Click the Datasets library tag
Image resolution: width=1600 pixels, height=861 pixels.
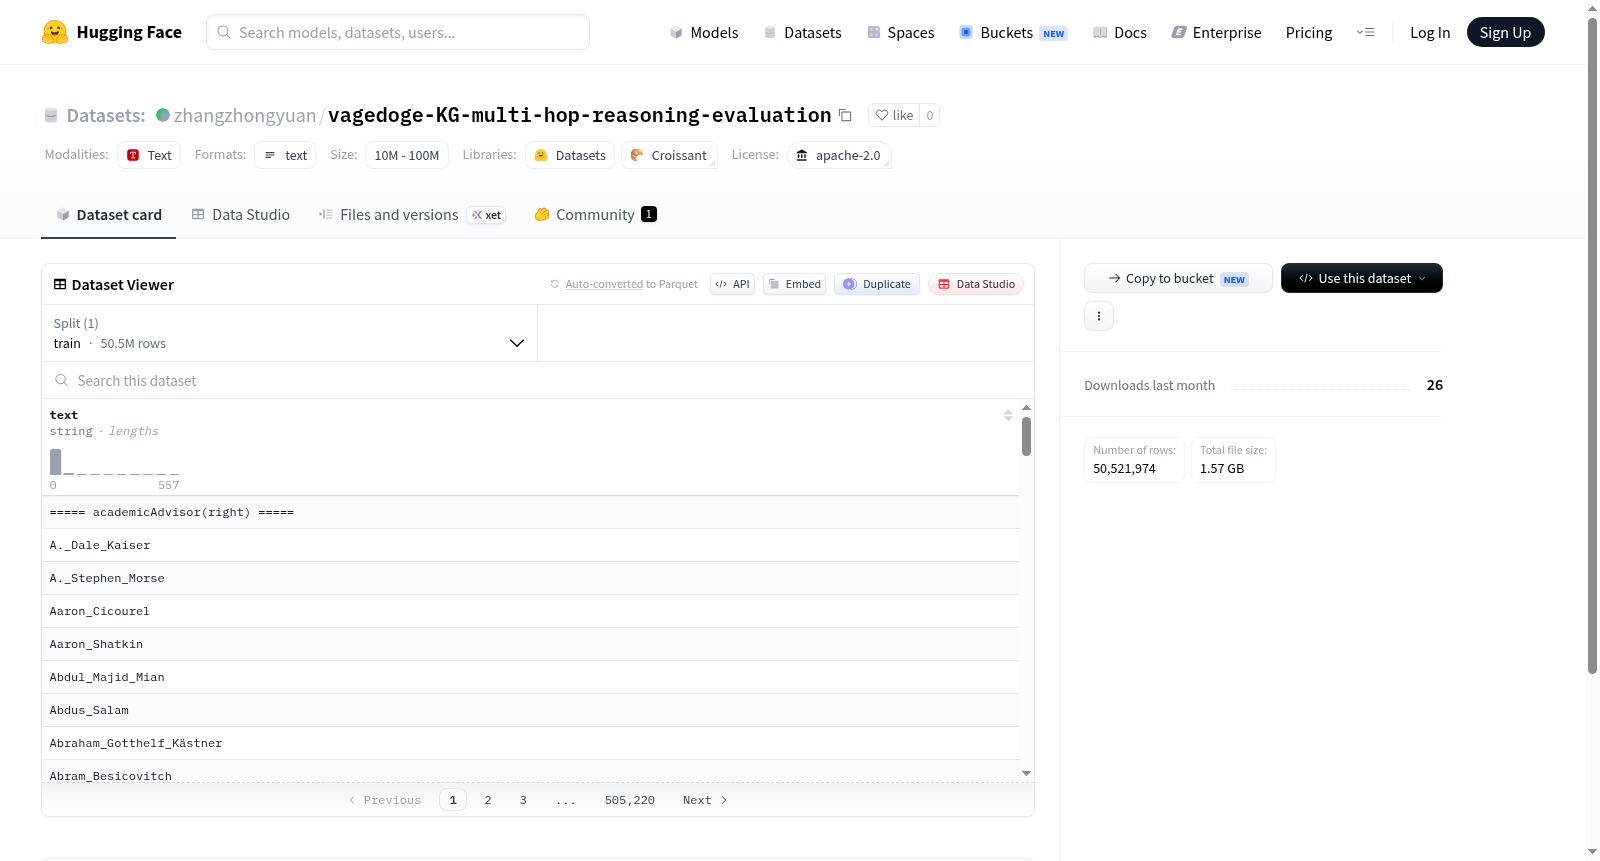click(x=570, y=155)
